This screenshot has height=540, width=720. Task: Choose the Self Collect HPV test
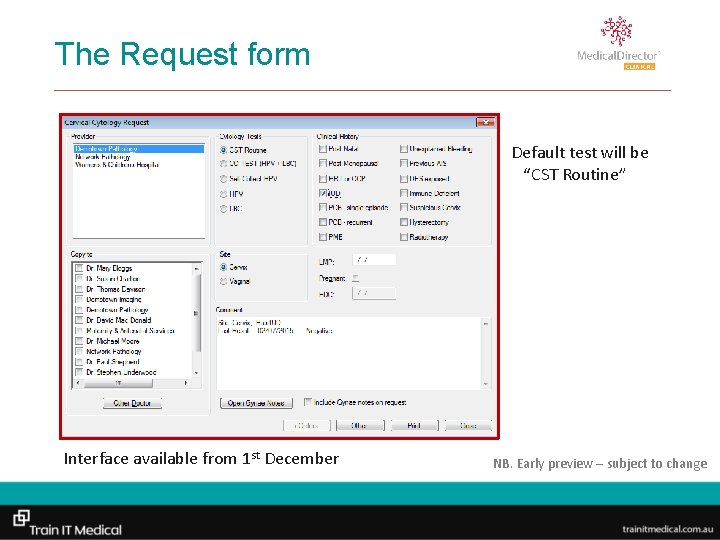224,179
